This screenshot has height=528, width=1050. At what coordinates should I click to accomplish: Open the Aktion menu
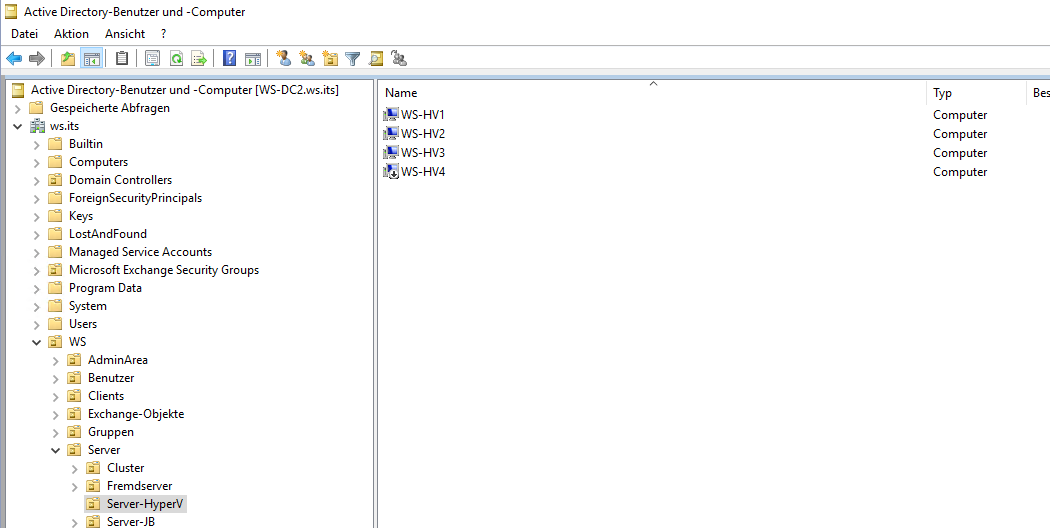click(x=71, y=34)
